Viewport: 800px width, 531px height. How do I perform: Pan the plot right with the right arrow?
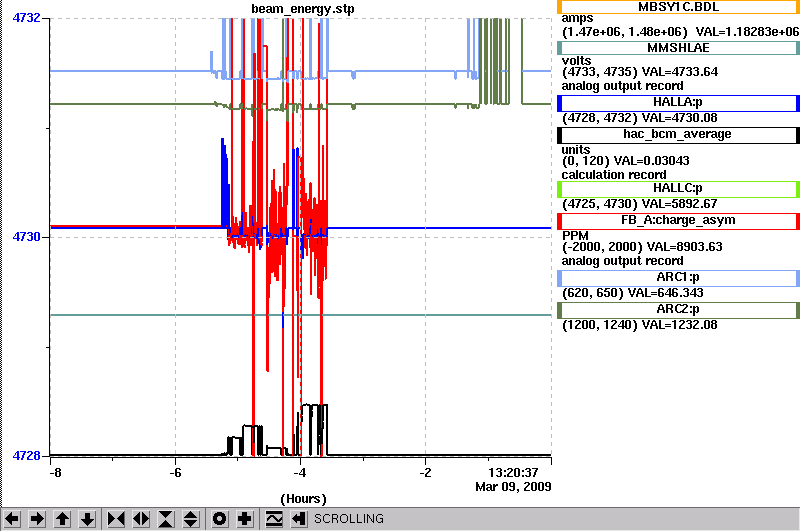click(x=37, y=519)
